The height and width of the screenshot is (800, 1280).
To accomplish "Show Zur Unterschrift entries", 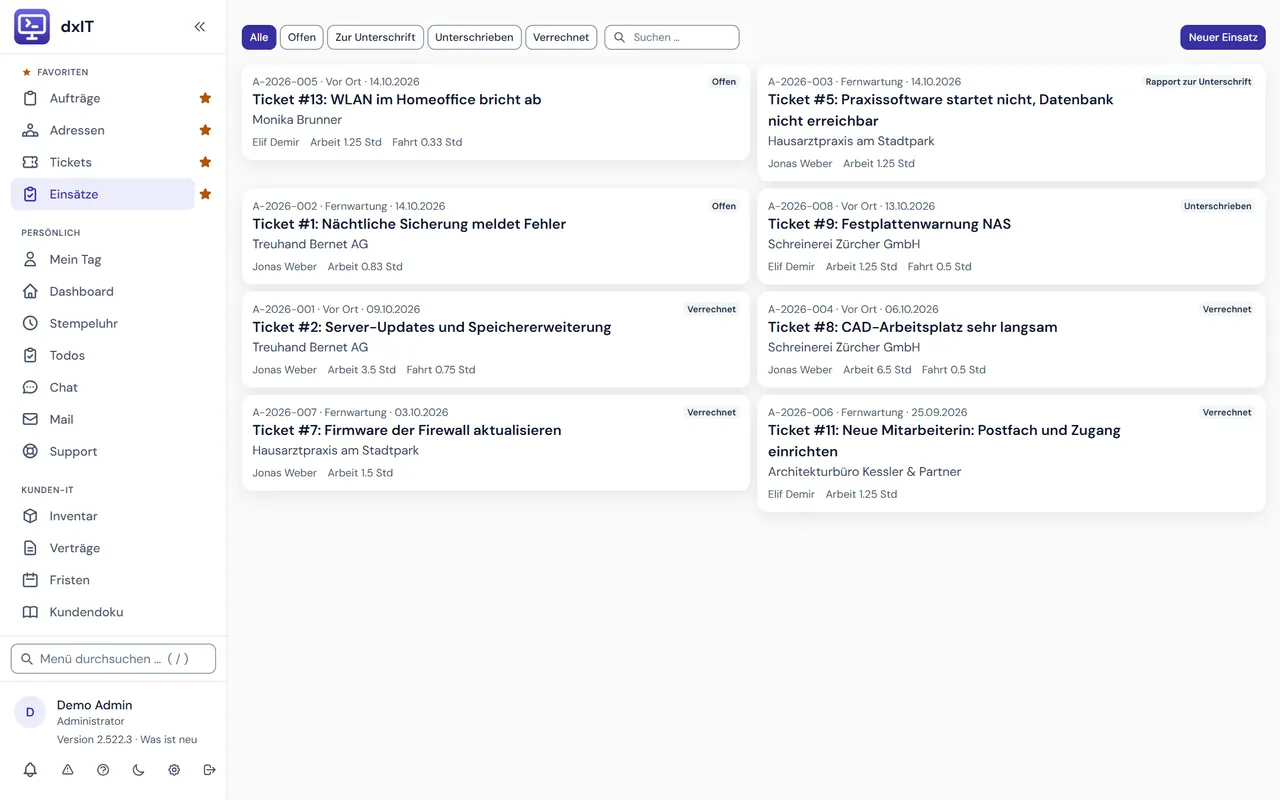I will point(375,37).
